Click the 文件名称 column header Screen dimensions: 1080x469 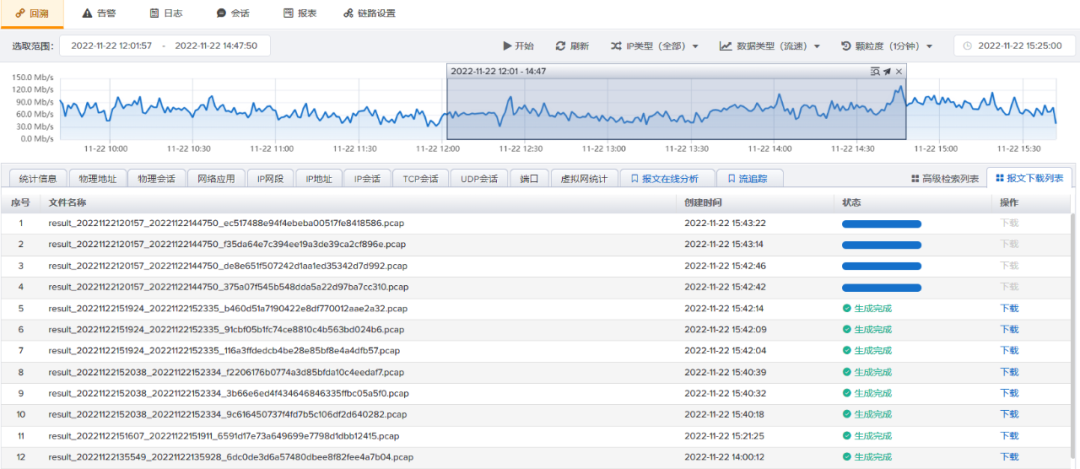(x=67, y=202)
